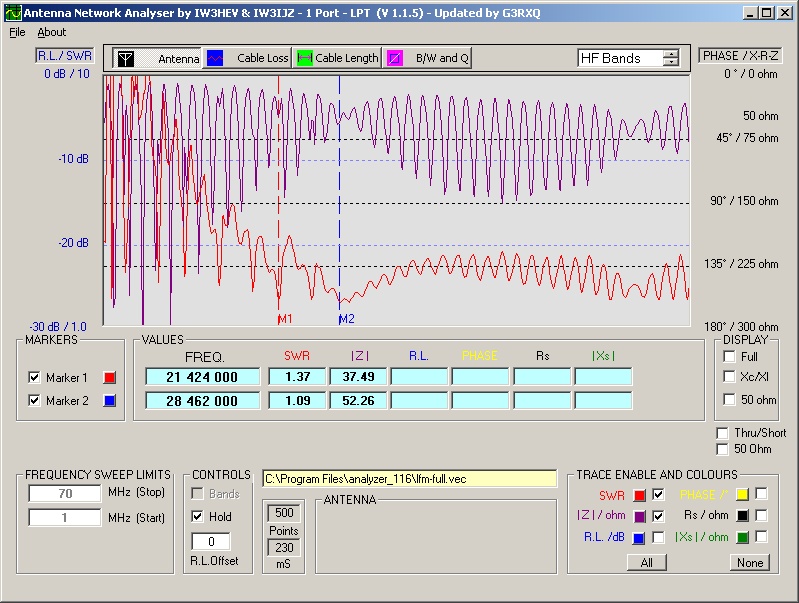Select the Antenna mode icon
The width and height of the screenshot is (799, 603).
tap(126, 59)
